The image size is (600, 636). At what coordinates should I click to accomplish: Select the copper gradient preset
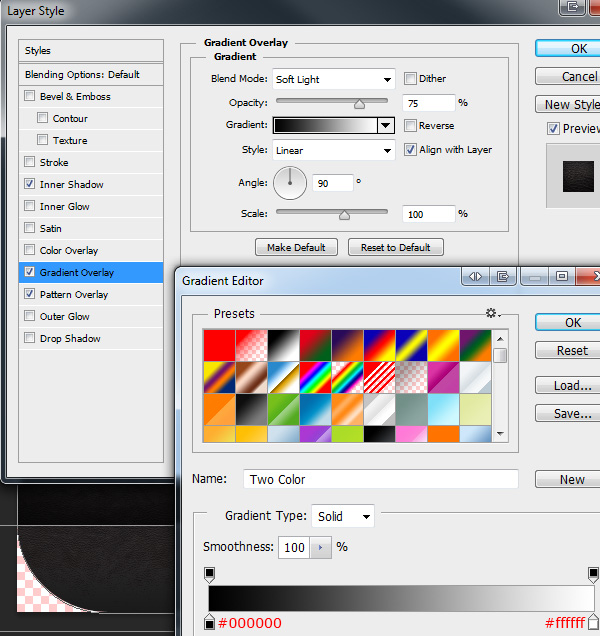[x=252, y=377]
